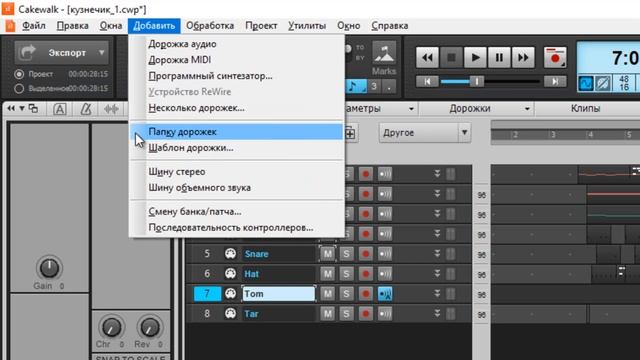This screenshot has height=360, width=640.
Task: Open the Обработка menu
Action: (x=210, y=26)
